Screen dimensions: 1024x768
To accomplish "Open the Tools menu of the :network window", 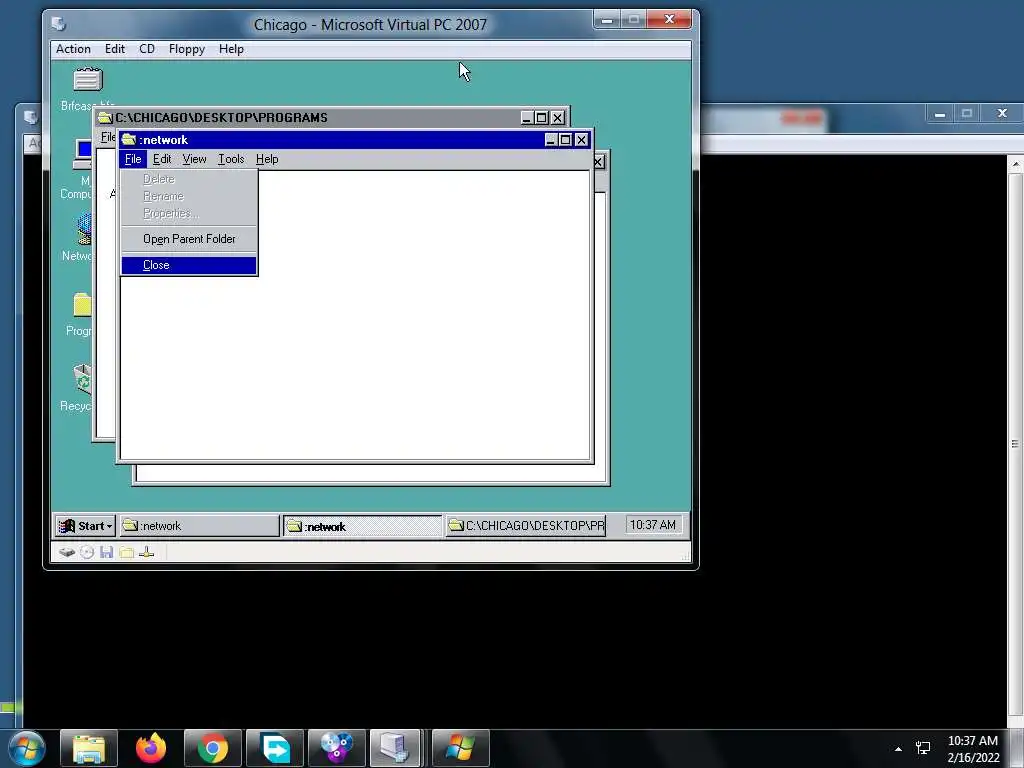I will coord(231,159).
